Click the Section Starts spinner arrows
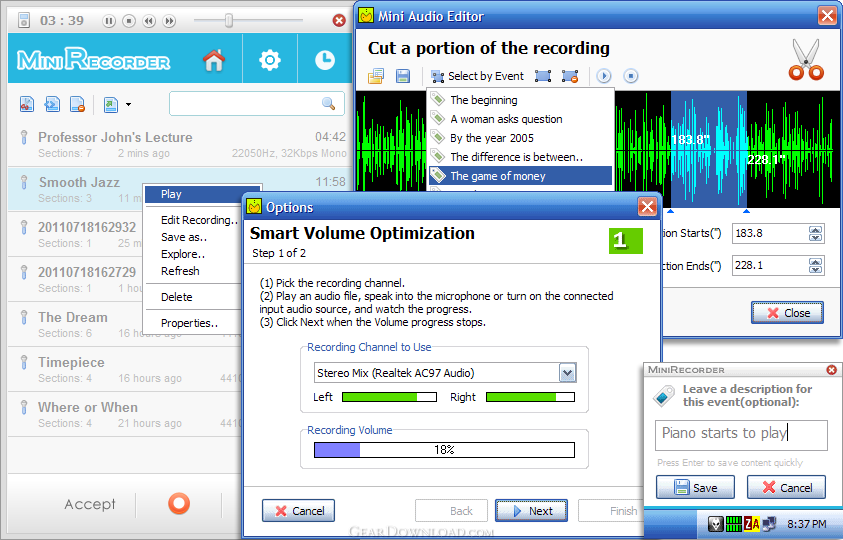Viewport: 843px width, 540px height. pyautogui.click(x=816, y=233)
